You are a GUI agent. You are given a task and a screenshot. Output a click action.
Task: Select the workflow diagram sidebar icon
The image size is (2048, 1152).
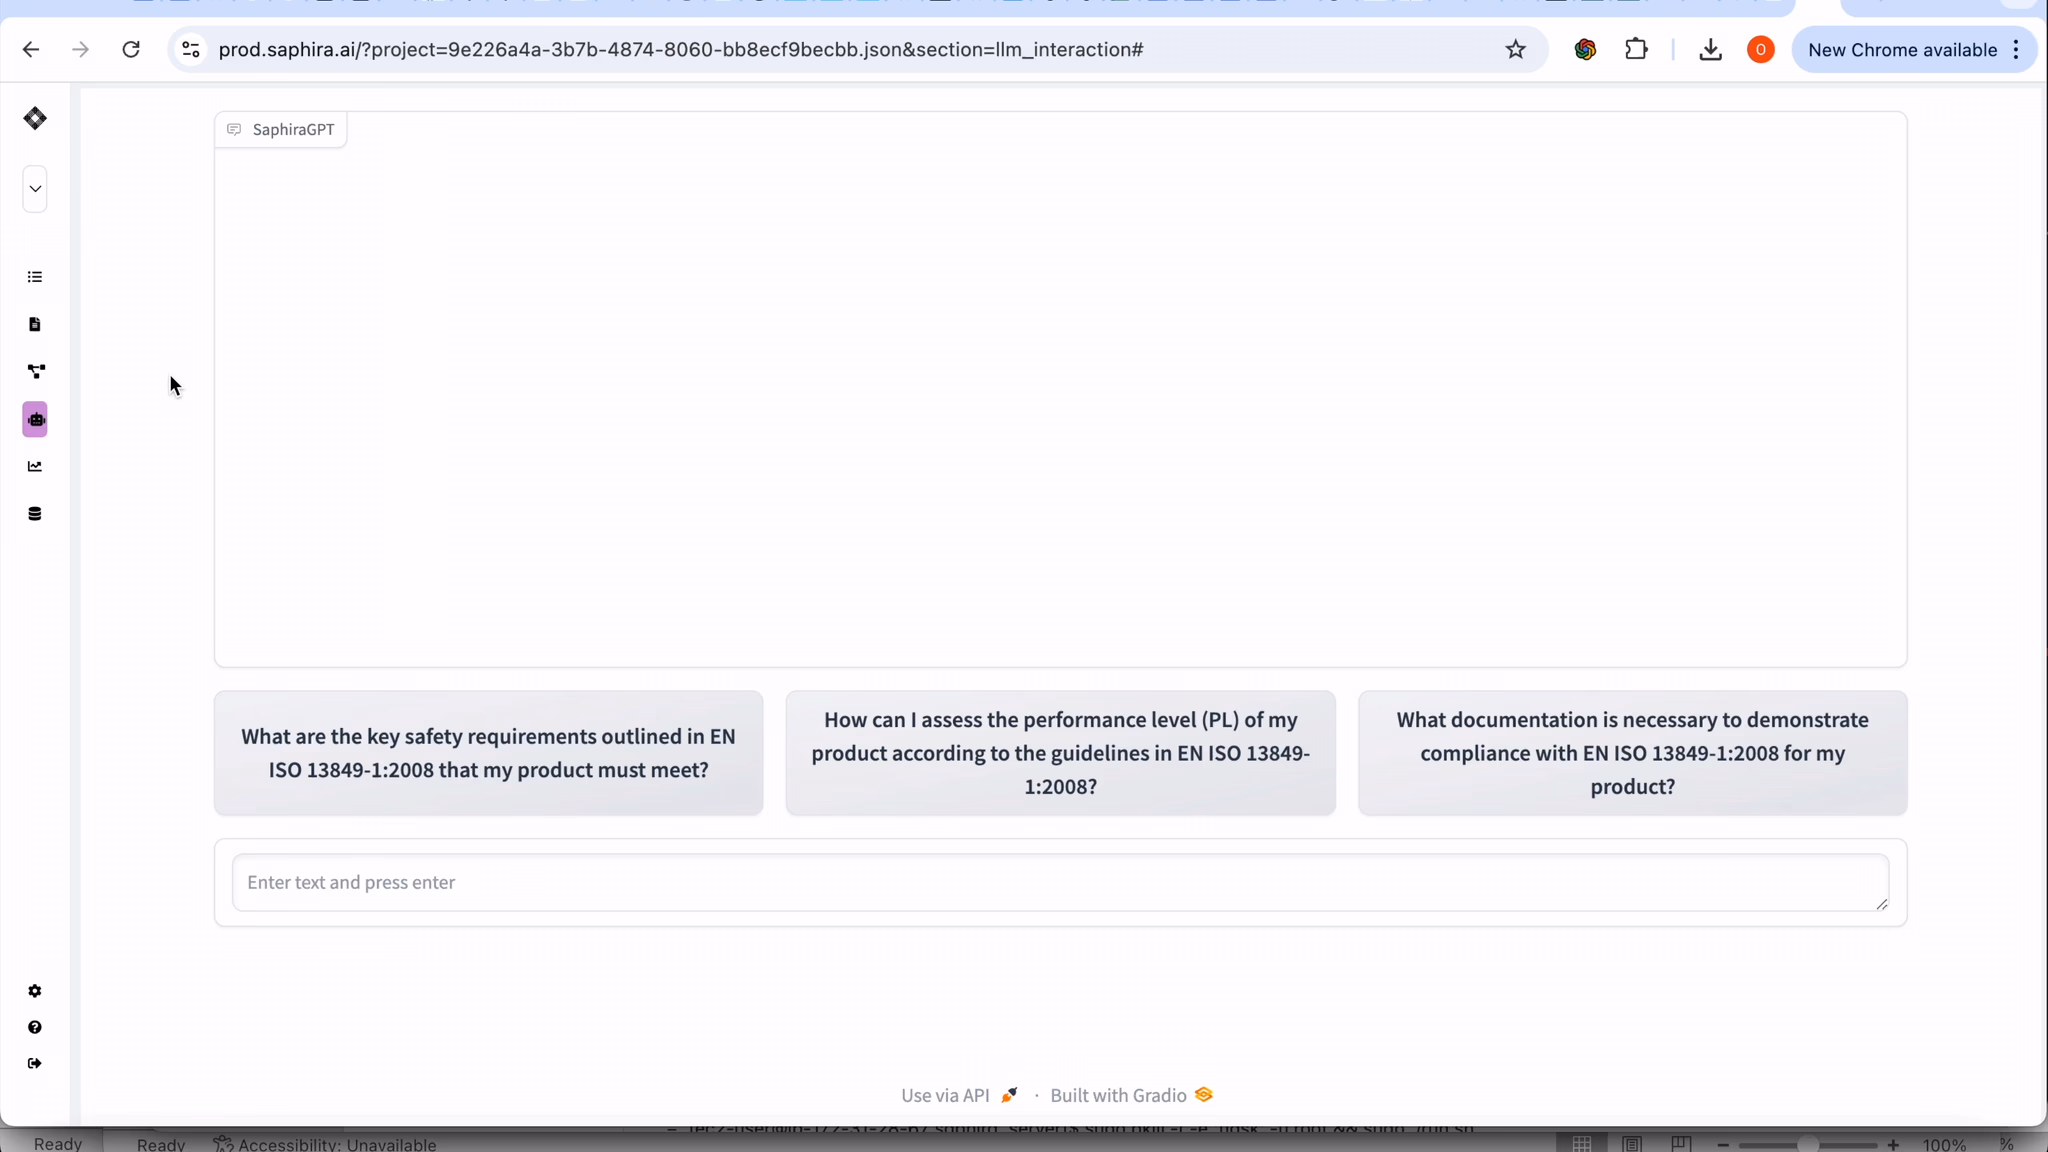click(x=35, y=371)
